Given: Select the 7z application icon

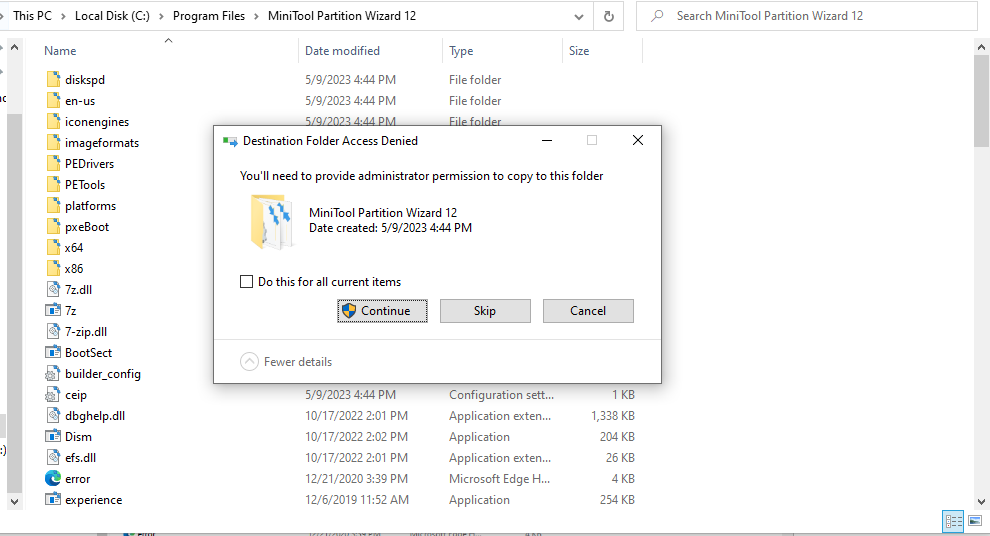Looking at the screenshot, I should coord(53,311).
